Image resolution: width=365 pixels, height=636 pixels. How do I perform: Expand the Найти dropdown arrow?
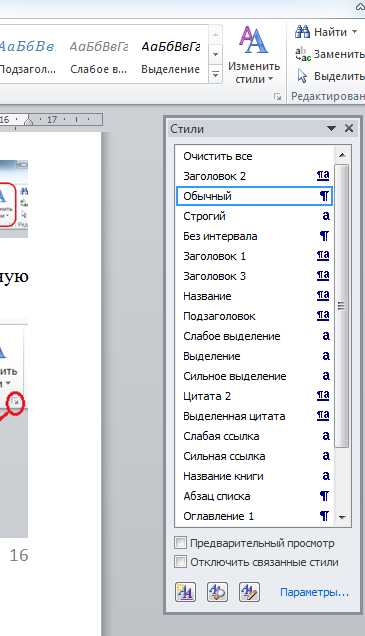tap(354, 32)
